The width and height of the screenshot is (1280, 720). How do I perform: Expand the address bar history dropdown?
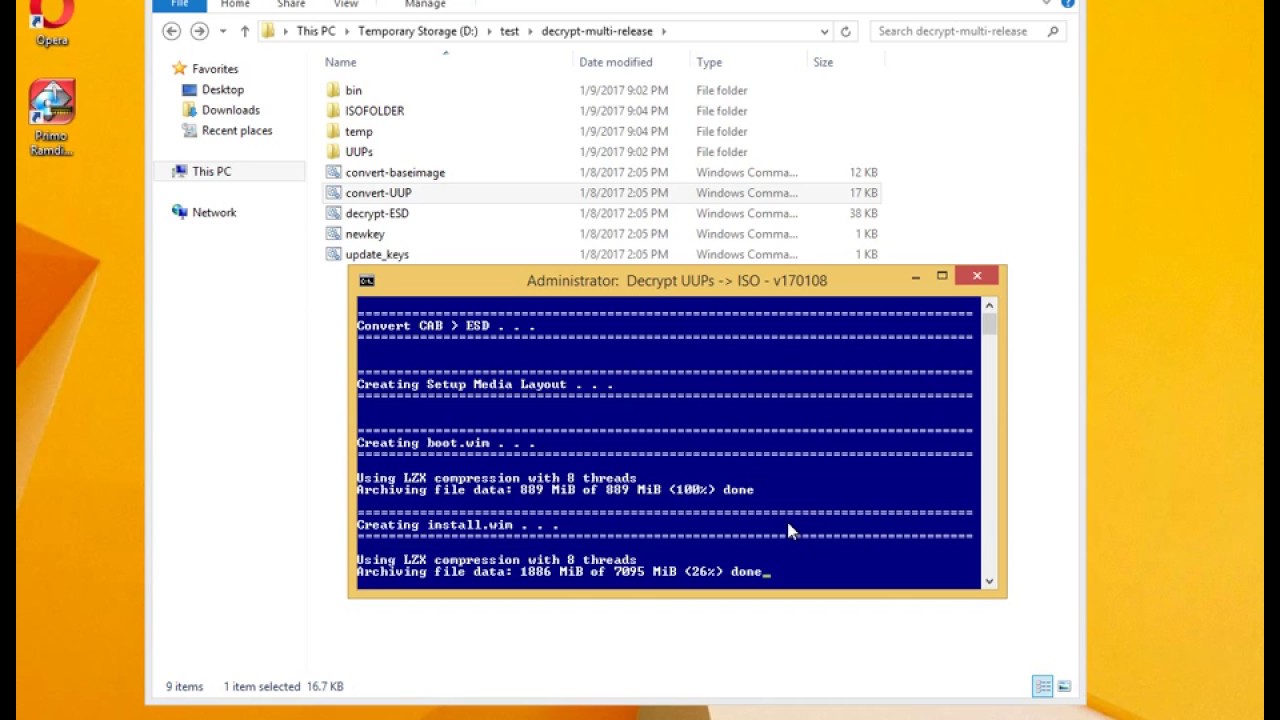coord(824,31)
